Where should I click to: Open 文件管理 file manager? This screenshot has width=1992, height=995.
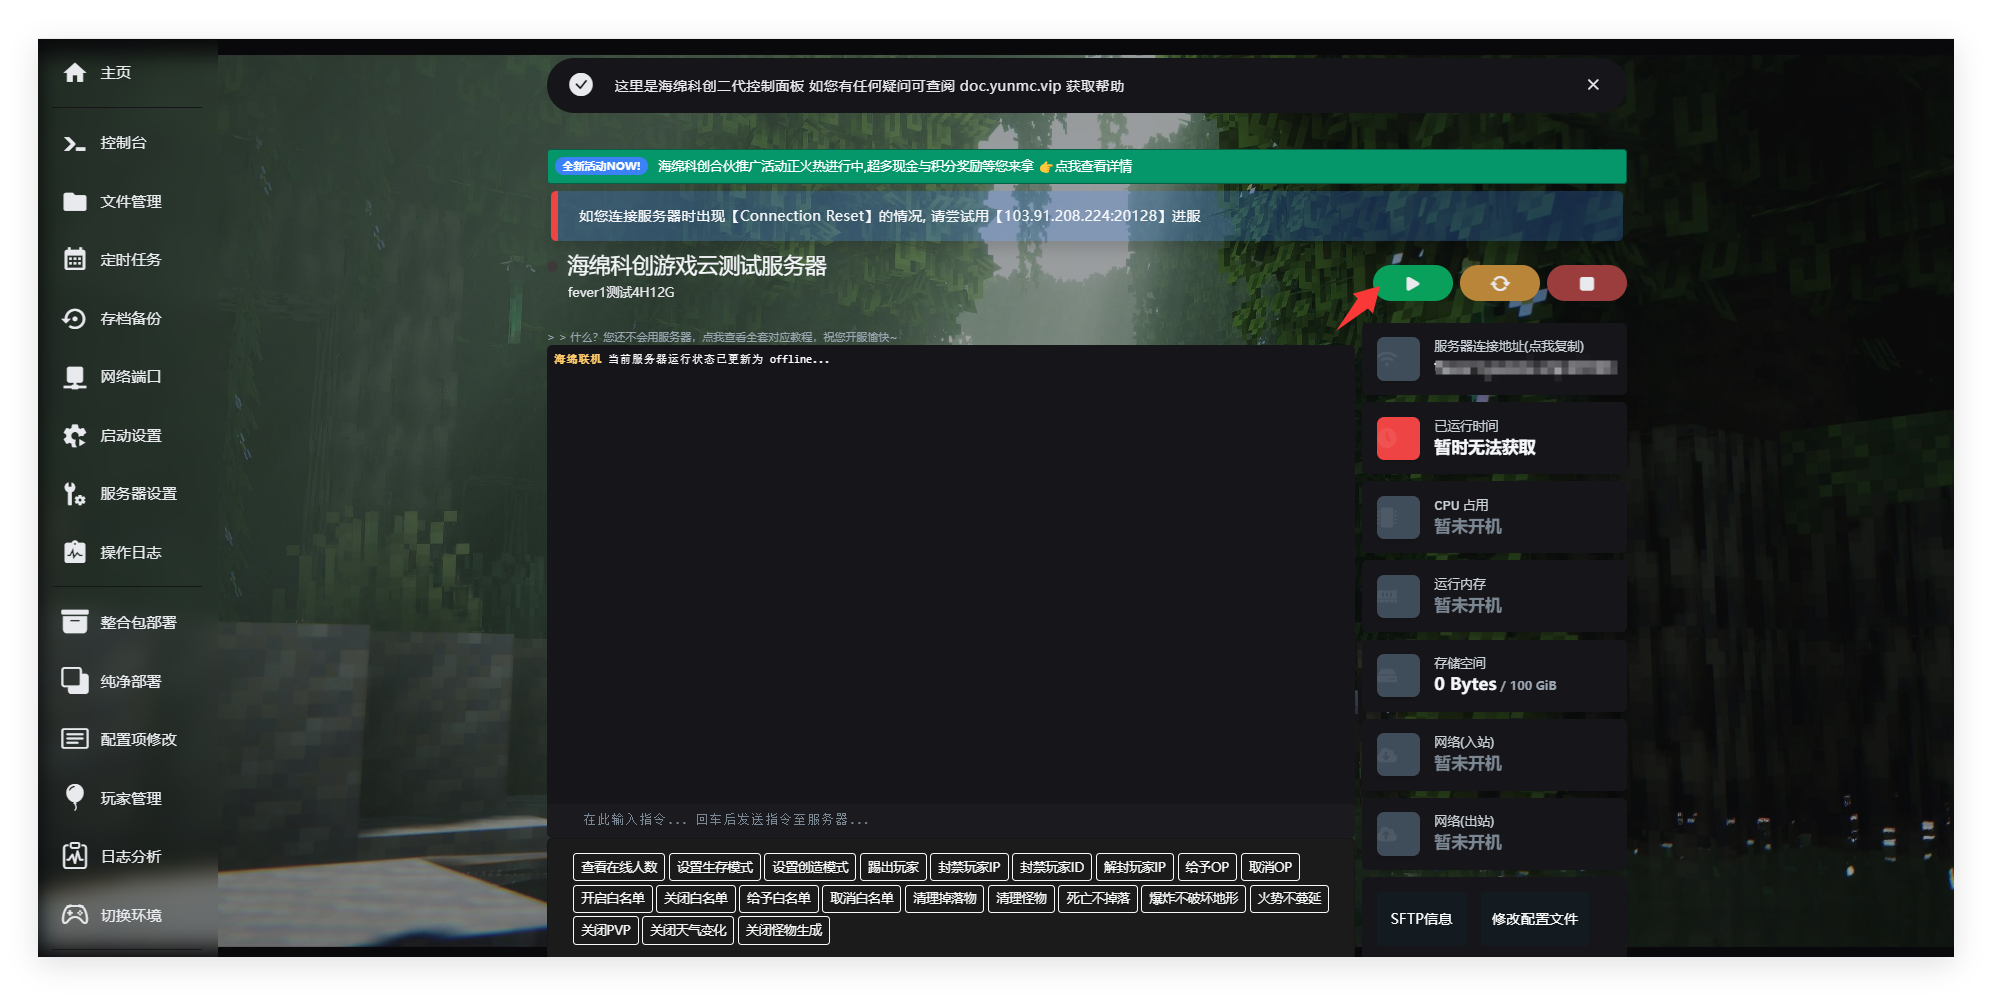click(112, 202)
